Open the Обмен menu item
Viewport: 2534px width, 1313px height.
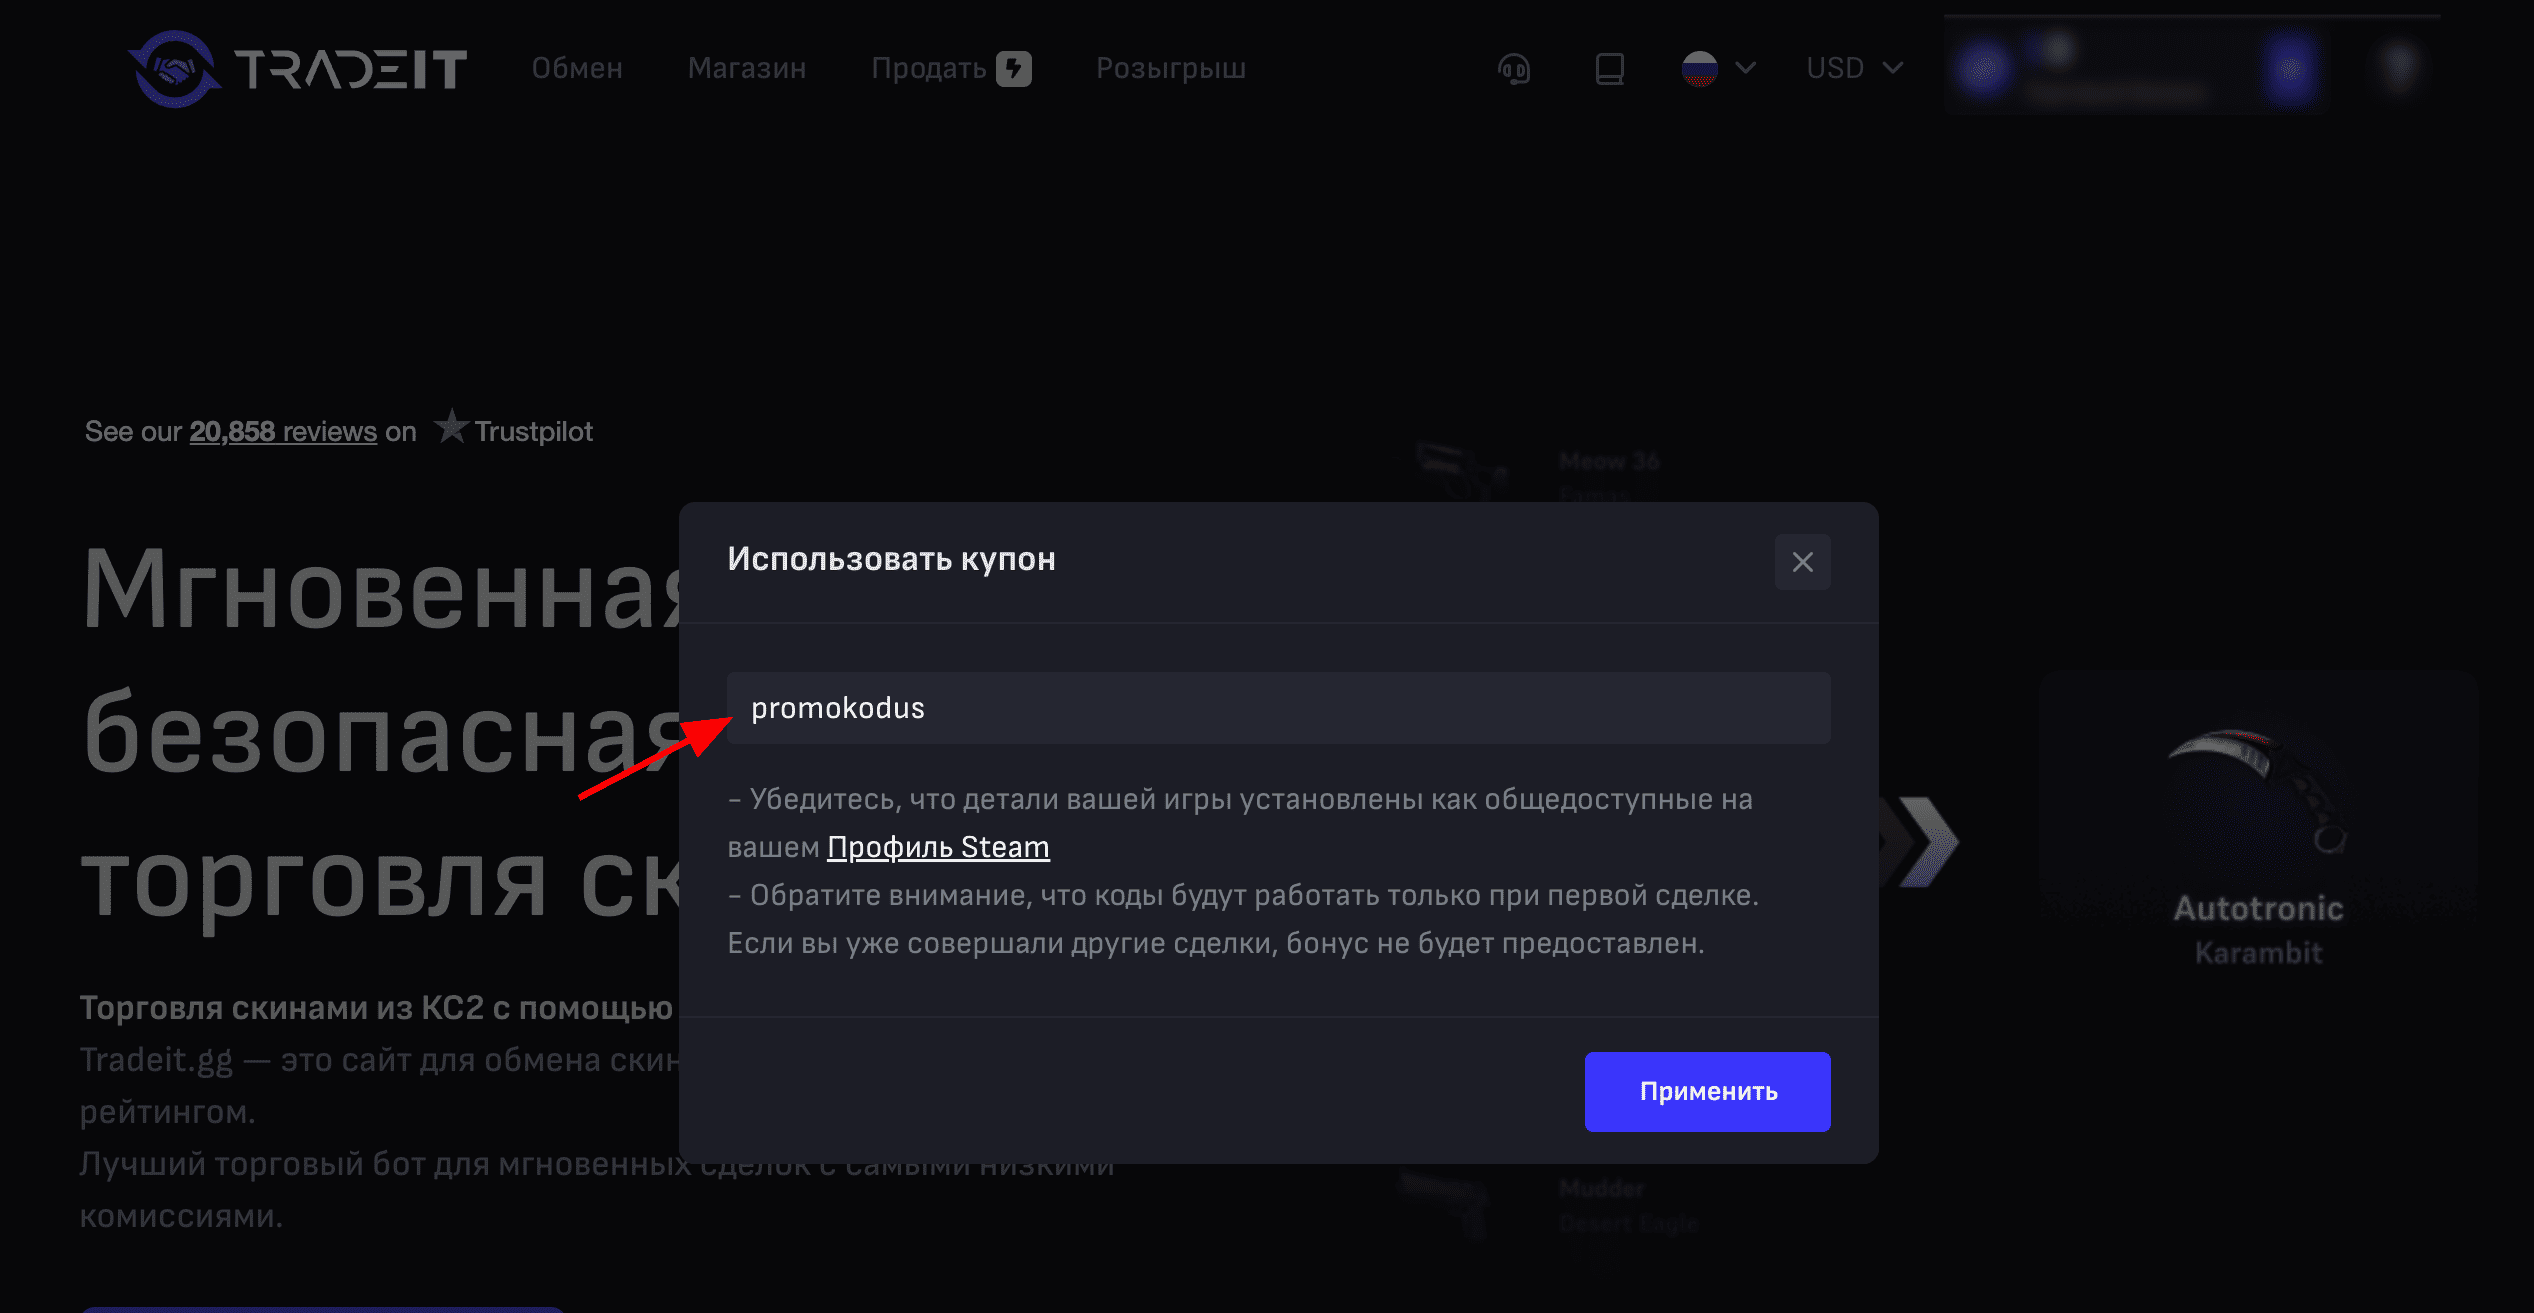[577, 68]
